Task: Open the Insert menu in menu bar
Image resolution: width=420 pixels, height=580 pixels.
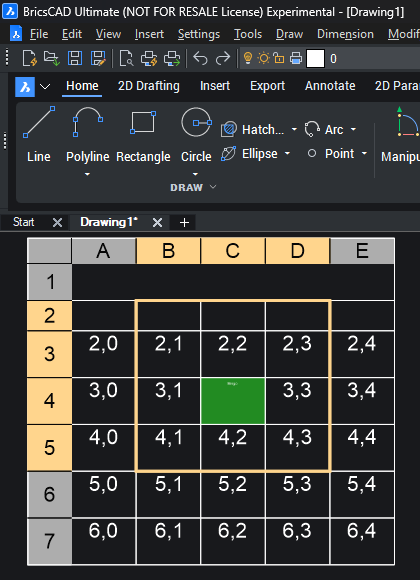Action: tap(149, 34)
